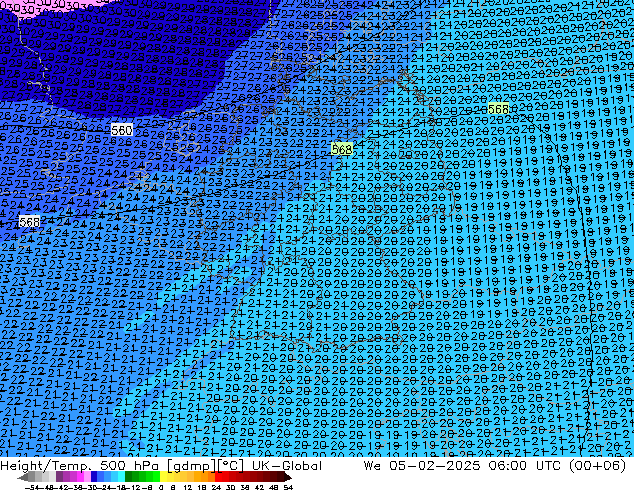634x490 pixels.
Task: Click the 560 contour label on the map
Action: pyautogui.click(x=122, y=130)
